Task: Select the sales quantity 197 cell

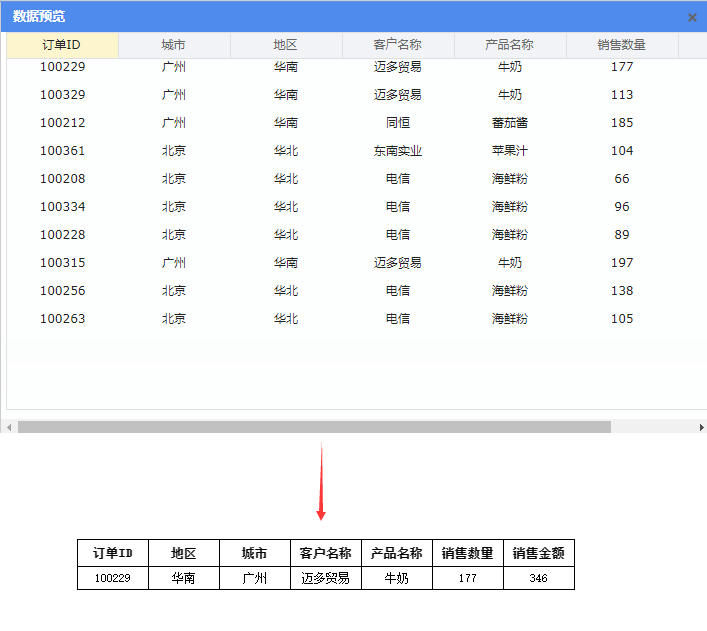Action: [x=622, y=263]
